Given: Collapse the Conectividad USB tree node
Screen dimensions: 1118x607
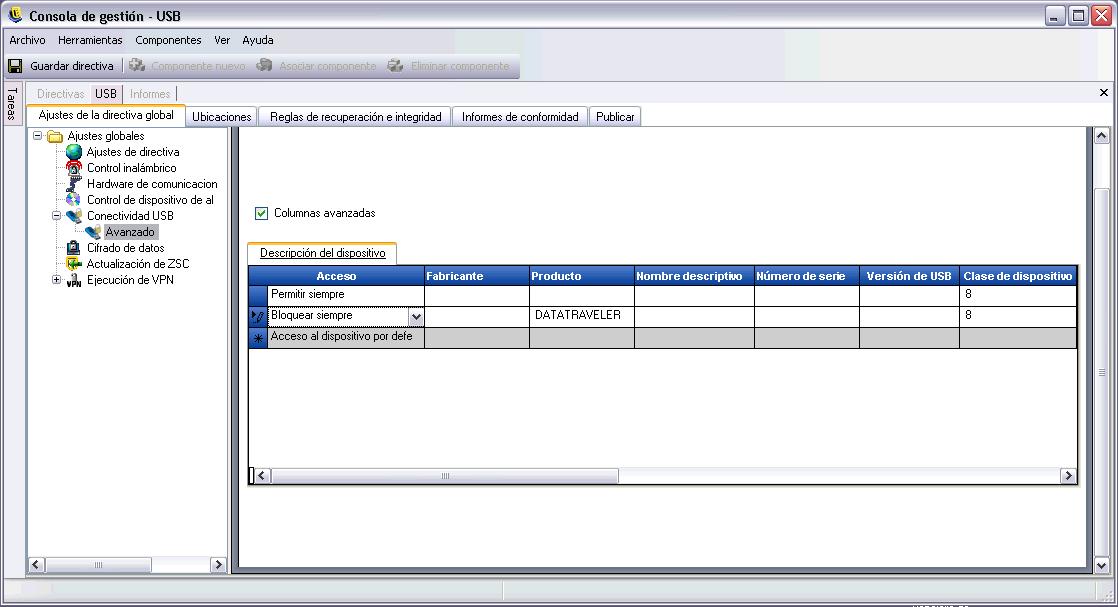Looking at the screenshot, I should point(56,215).
